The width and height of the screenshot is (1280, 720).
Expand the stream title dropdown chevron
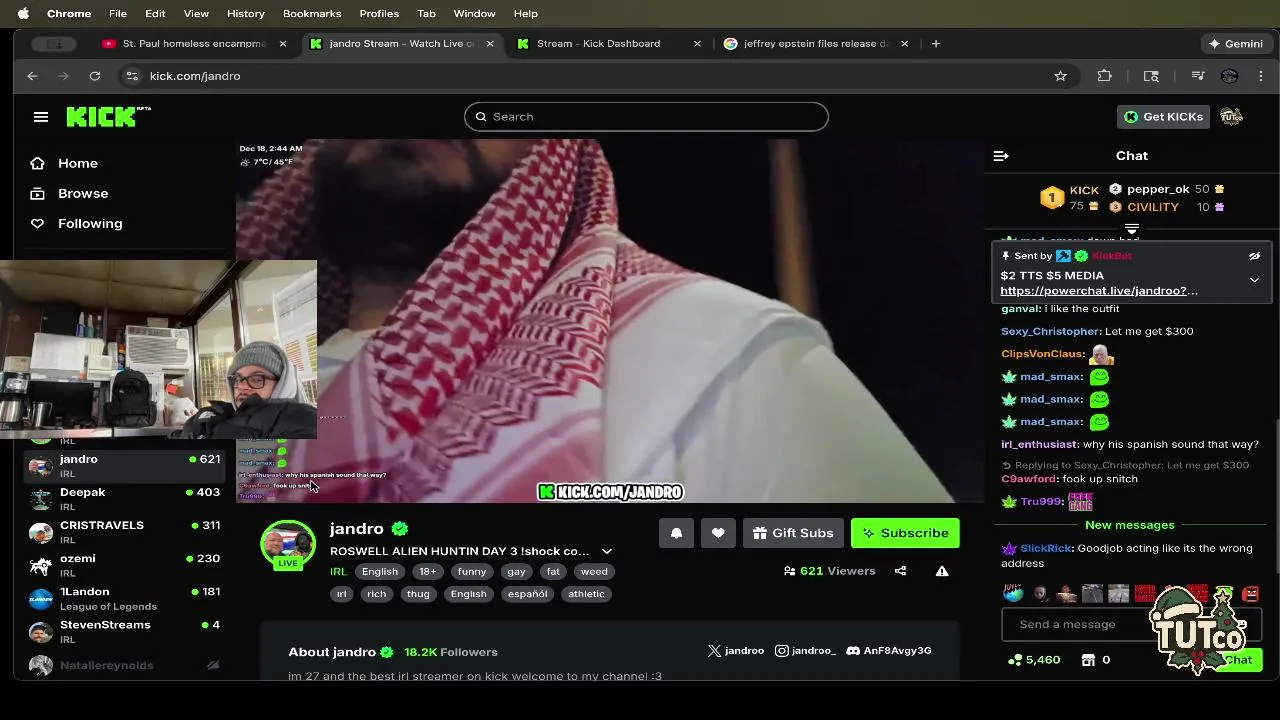(606, 551)
